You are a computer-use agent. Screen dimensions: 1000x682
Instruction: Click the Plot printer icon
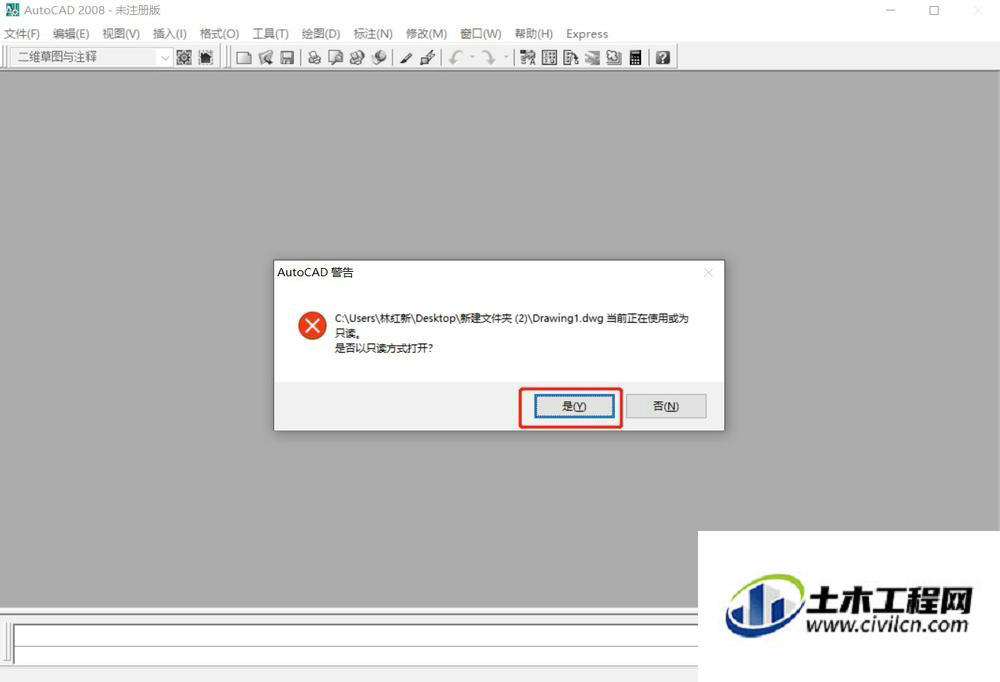click(x=314, y=57)
